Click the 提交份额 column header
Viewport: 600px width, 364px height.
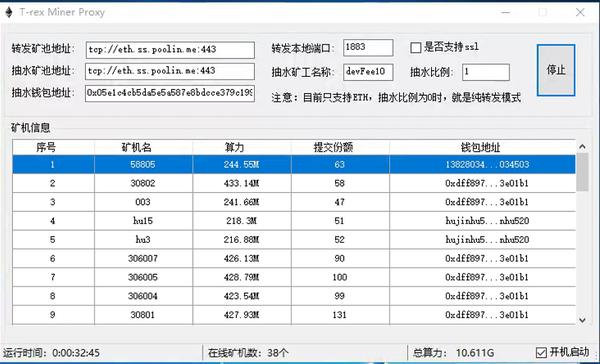click(x=340, y=147)
